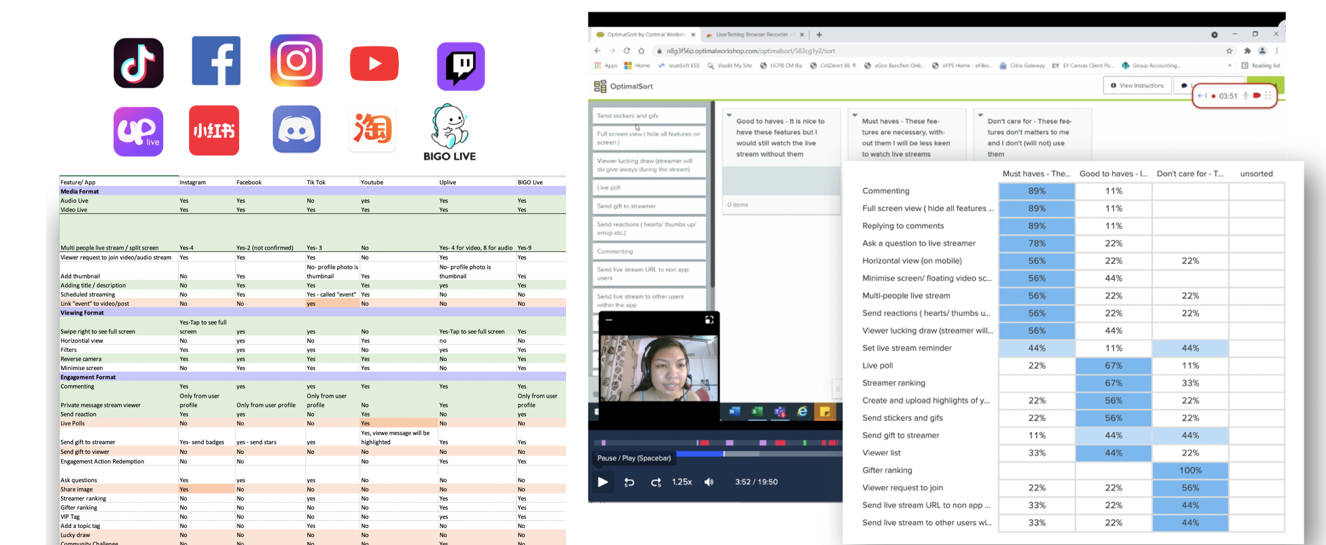The image size is (1326, 545).
Task: Change the 1.25x playback speed
Action: tap(682, 482)
